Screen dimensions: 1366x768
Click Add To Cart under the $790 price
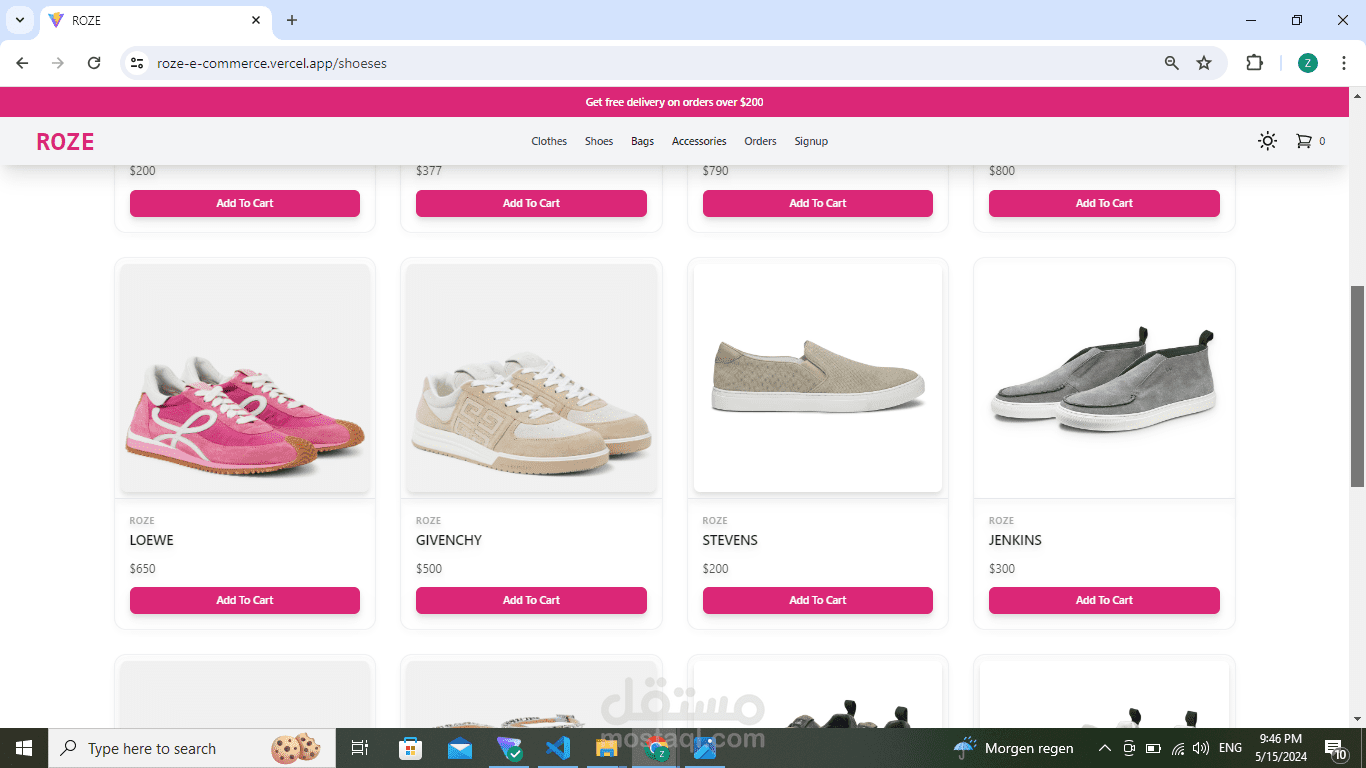[x=818, y=203]
